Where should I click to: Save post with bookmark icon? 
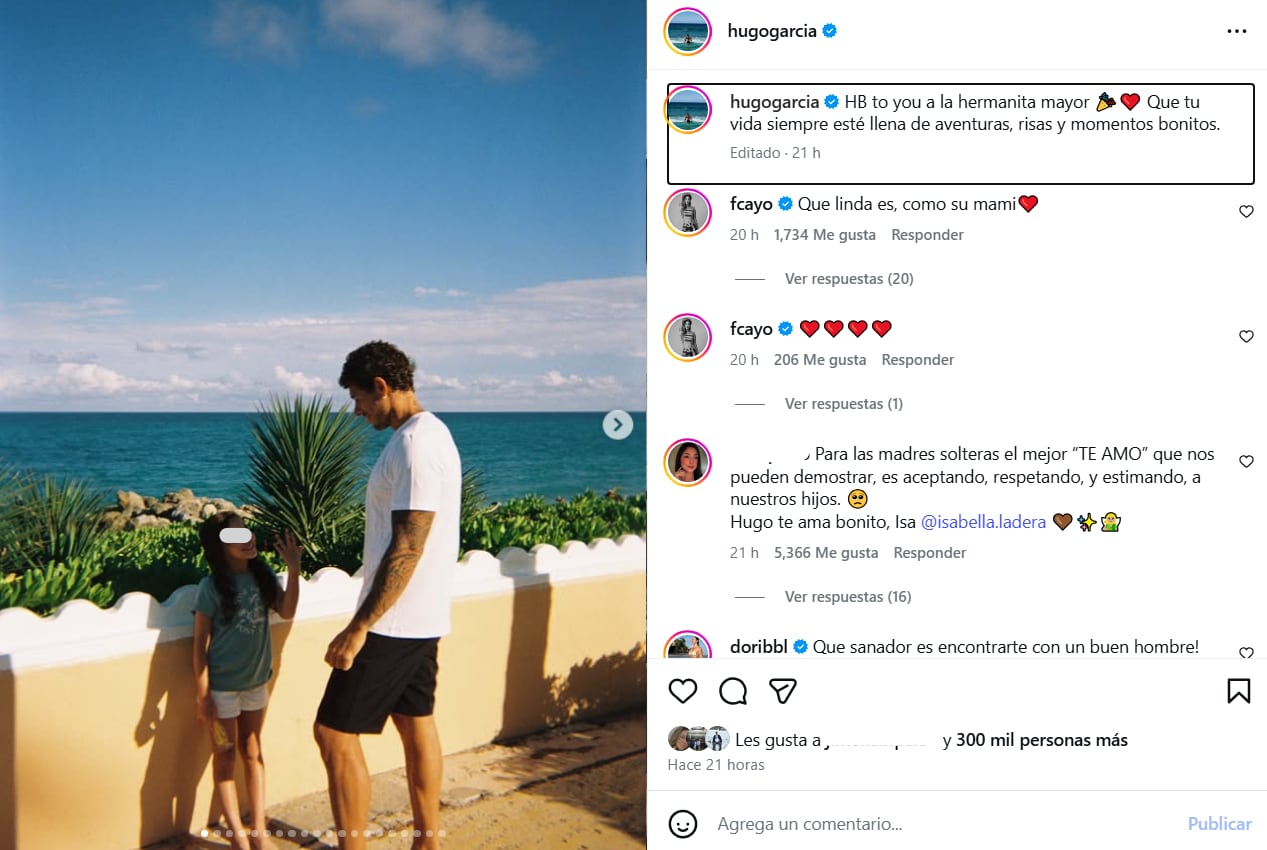click(x=1238, y=691)
